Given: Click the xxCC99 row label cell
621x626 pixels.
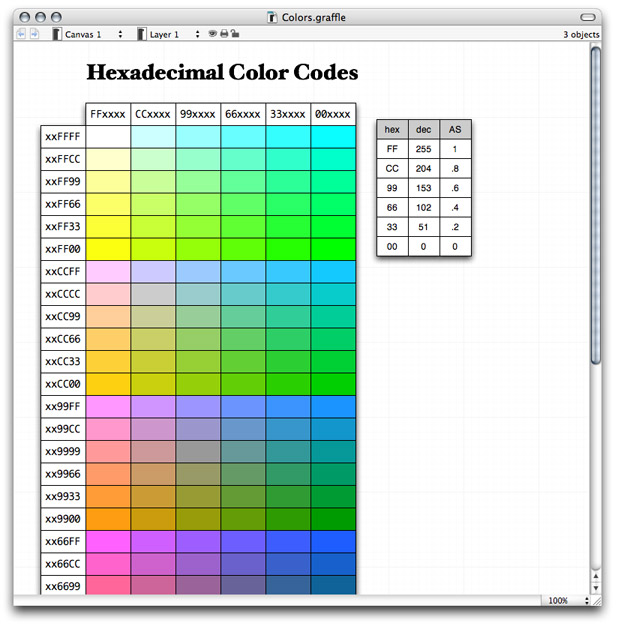Looking at the screenshot, I should pyautogui.click(x=62, y=317).
